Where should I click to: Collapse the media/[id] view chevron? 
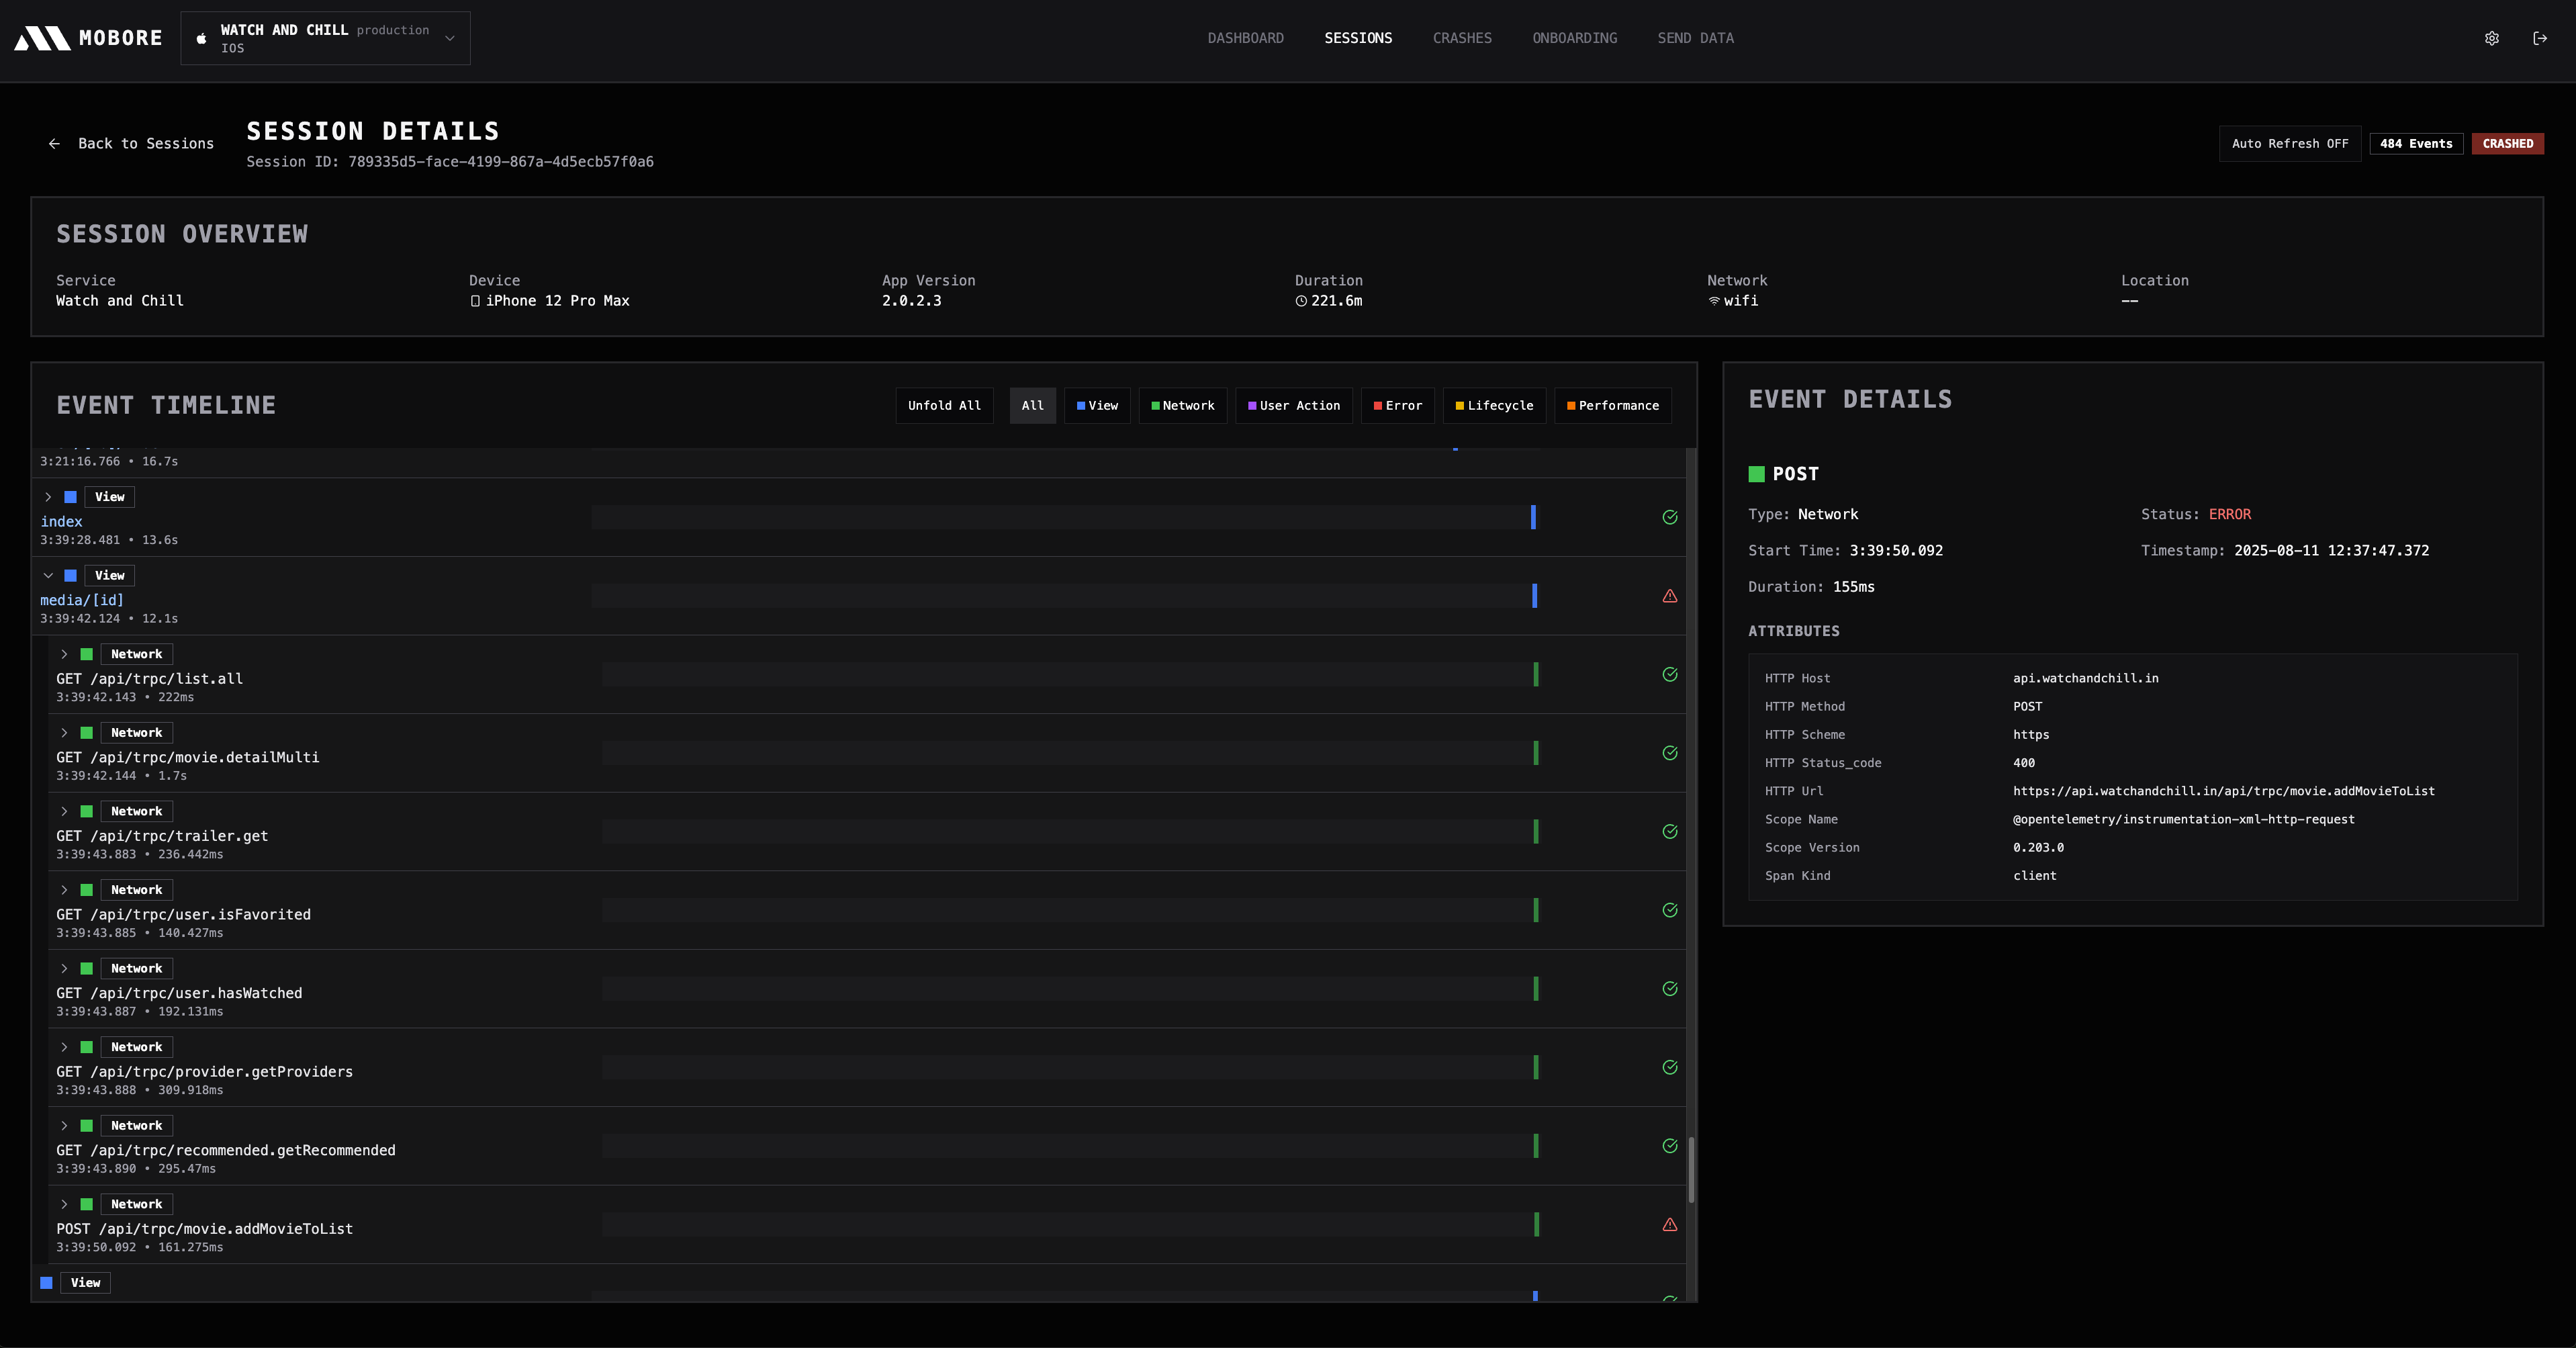pos(48,576)
